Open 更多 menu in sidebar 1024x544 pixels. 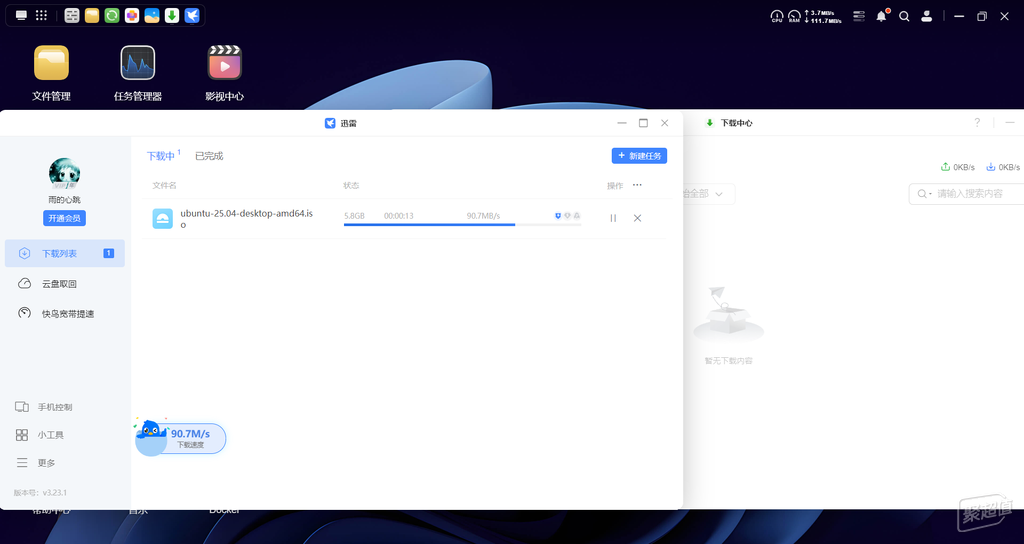click(35, 463)
